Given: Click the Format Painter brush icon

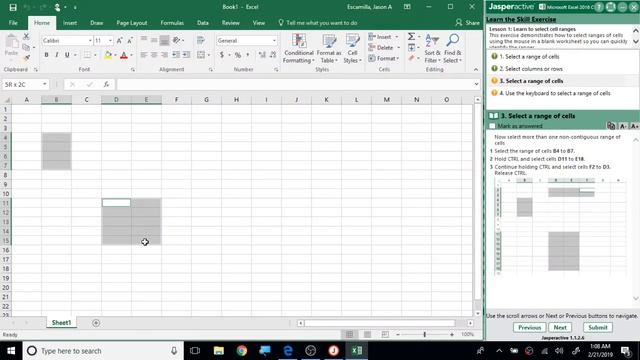Looking at the screenshot, I should pyautogui.click(x=27, y=58).
